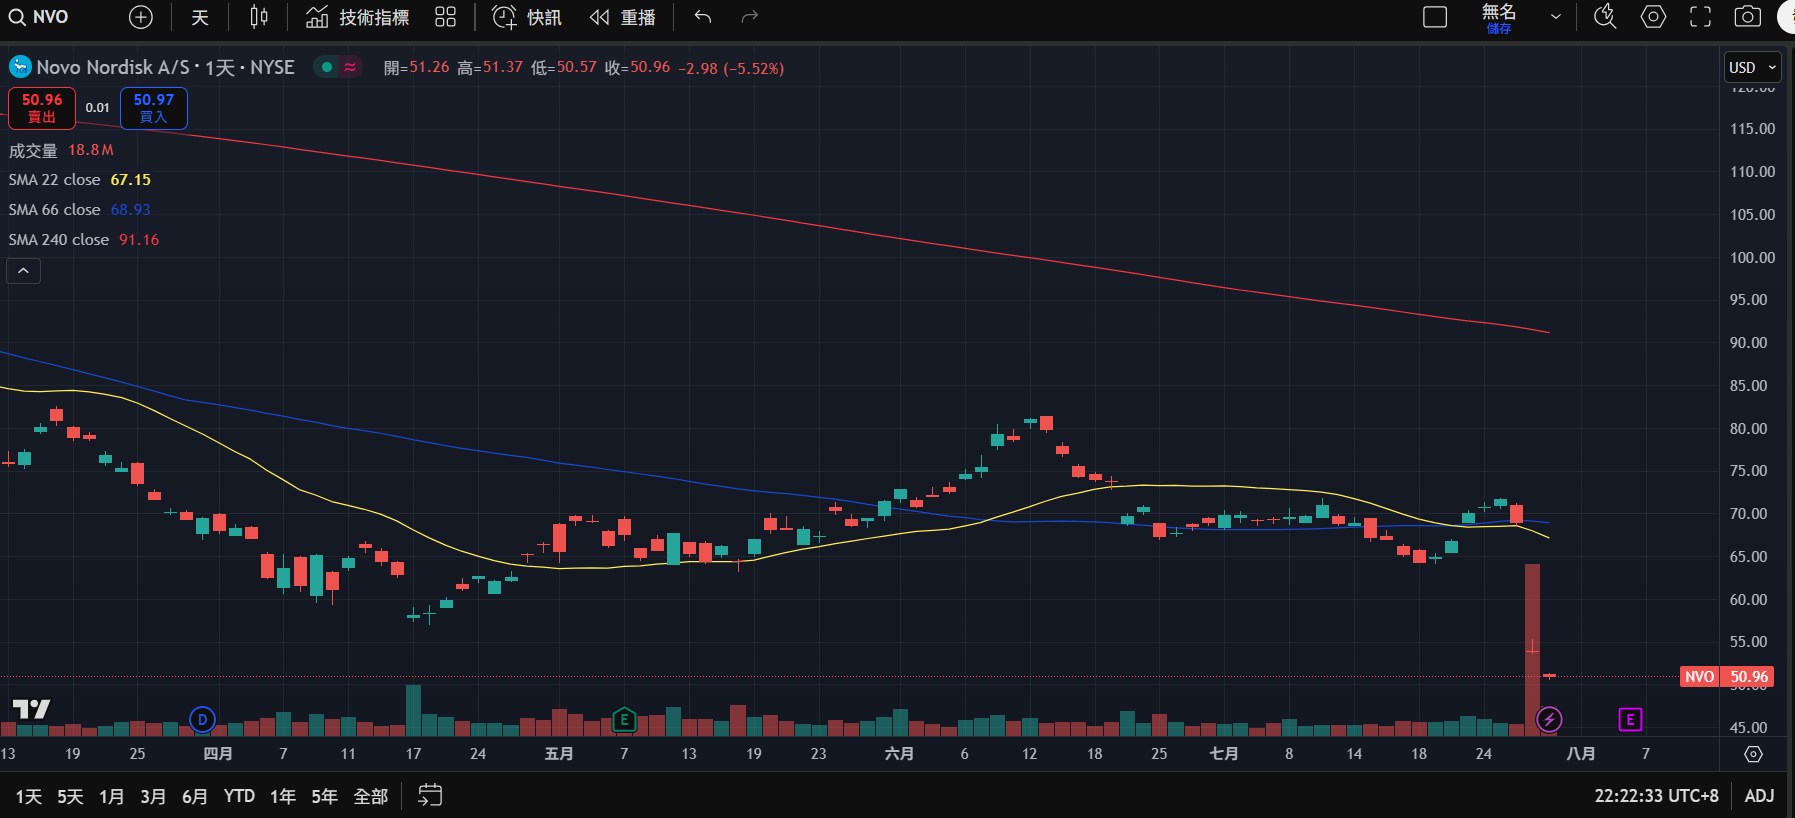Click the blue 買入 buy button

(153, 108)
